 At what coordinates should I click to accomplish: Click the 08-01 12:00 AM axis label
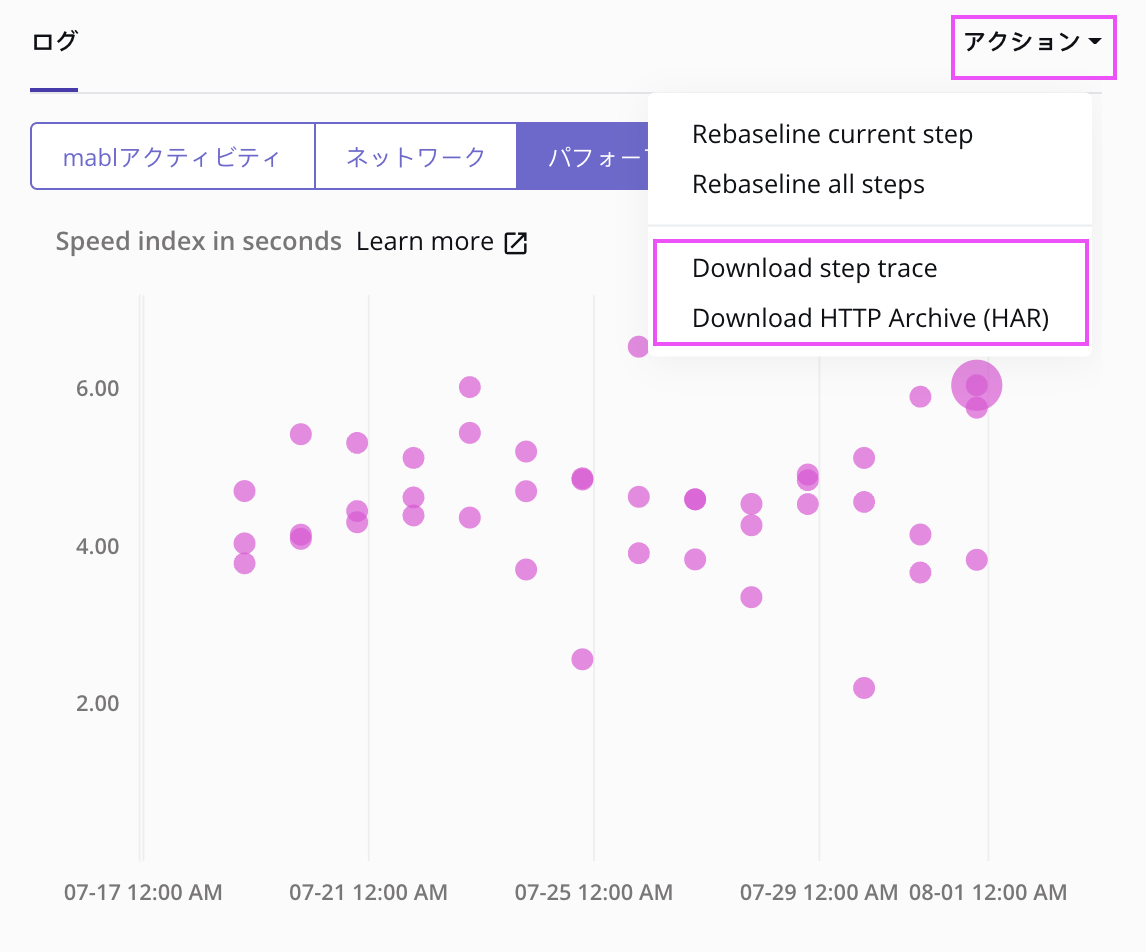click(x=987, y=892)
